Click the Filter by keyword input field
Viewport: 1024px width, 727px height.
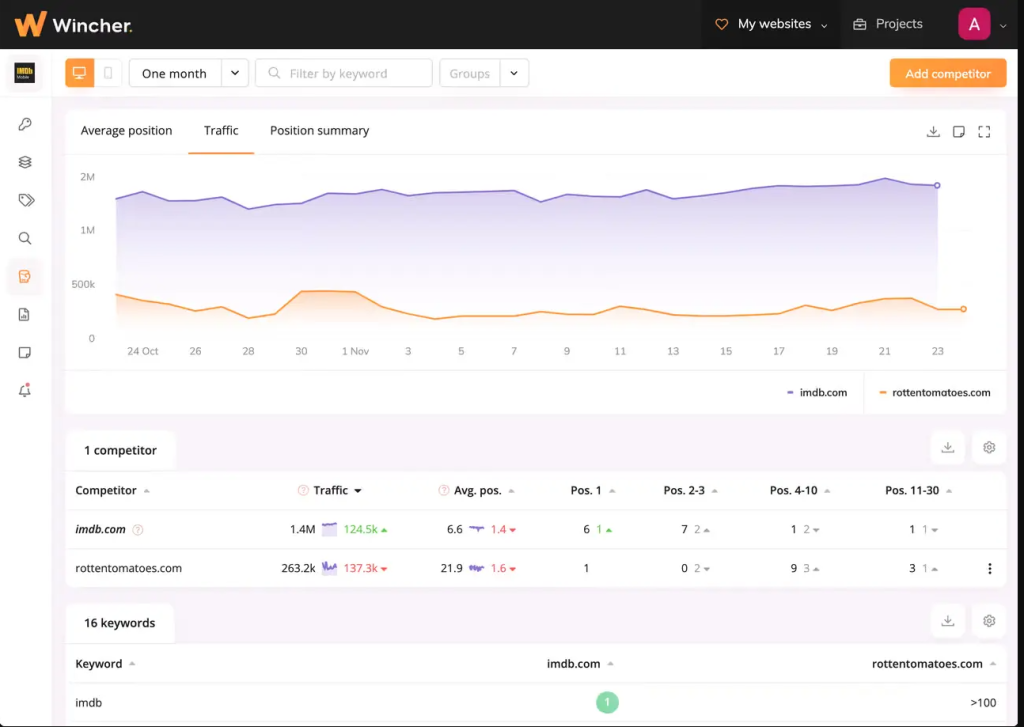coord(343,72)
